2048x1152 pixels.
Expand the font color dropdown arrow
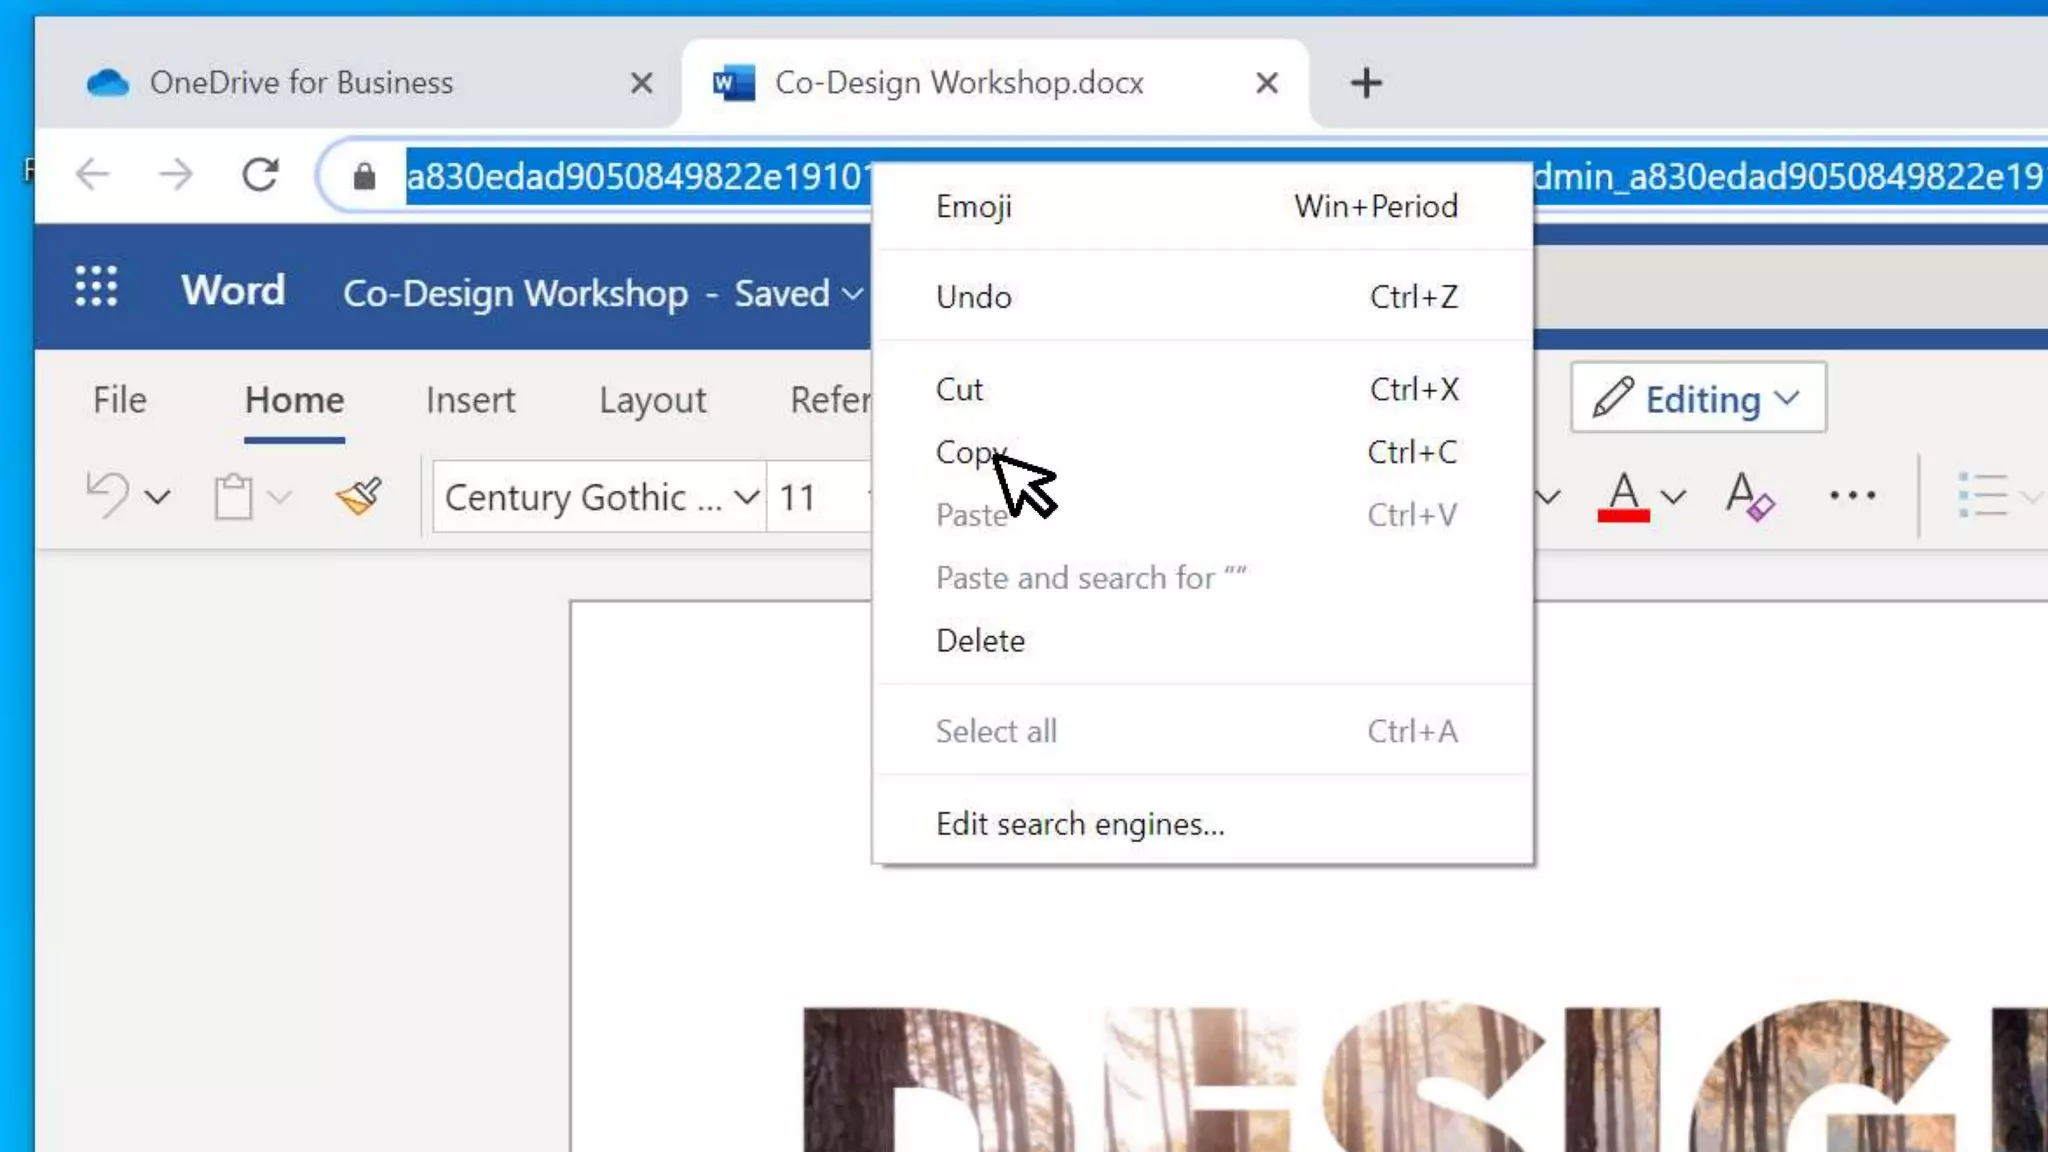pos(1673,496)
